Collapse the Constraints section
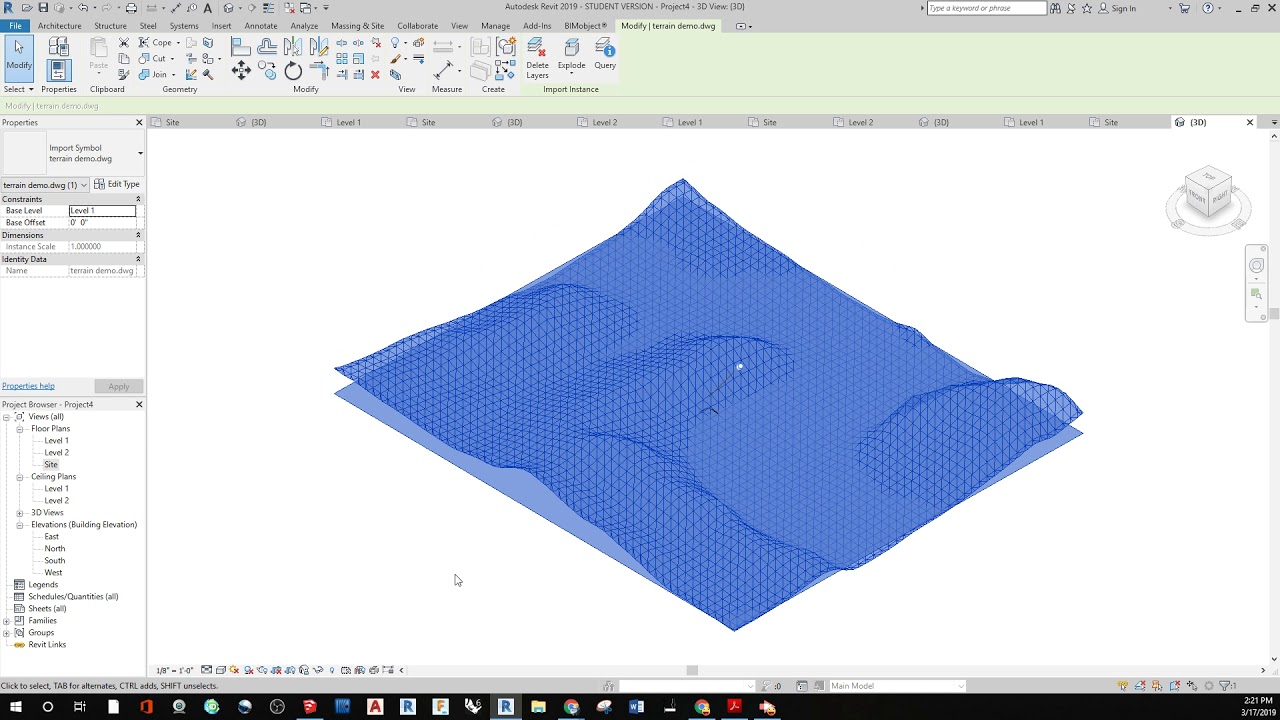 [138, 199]
